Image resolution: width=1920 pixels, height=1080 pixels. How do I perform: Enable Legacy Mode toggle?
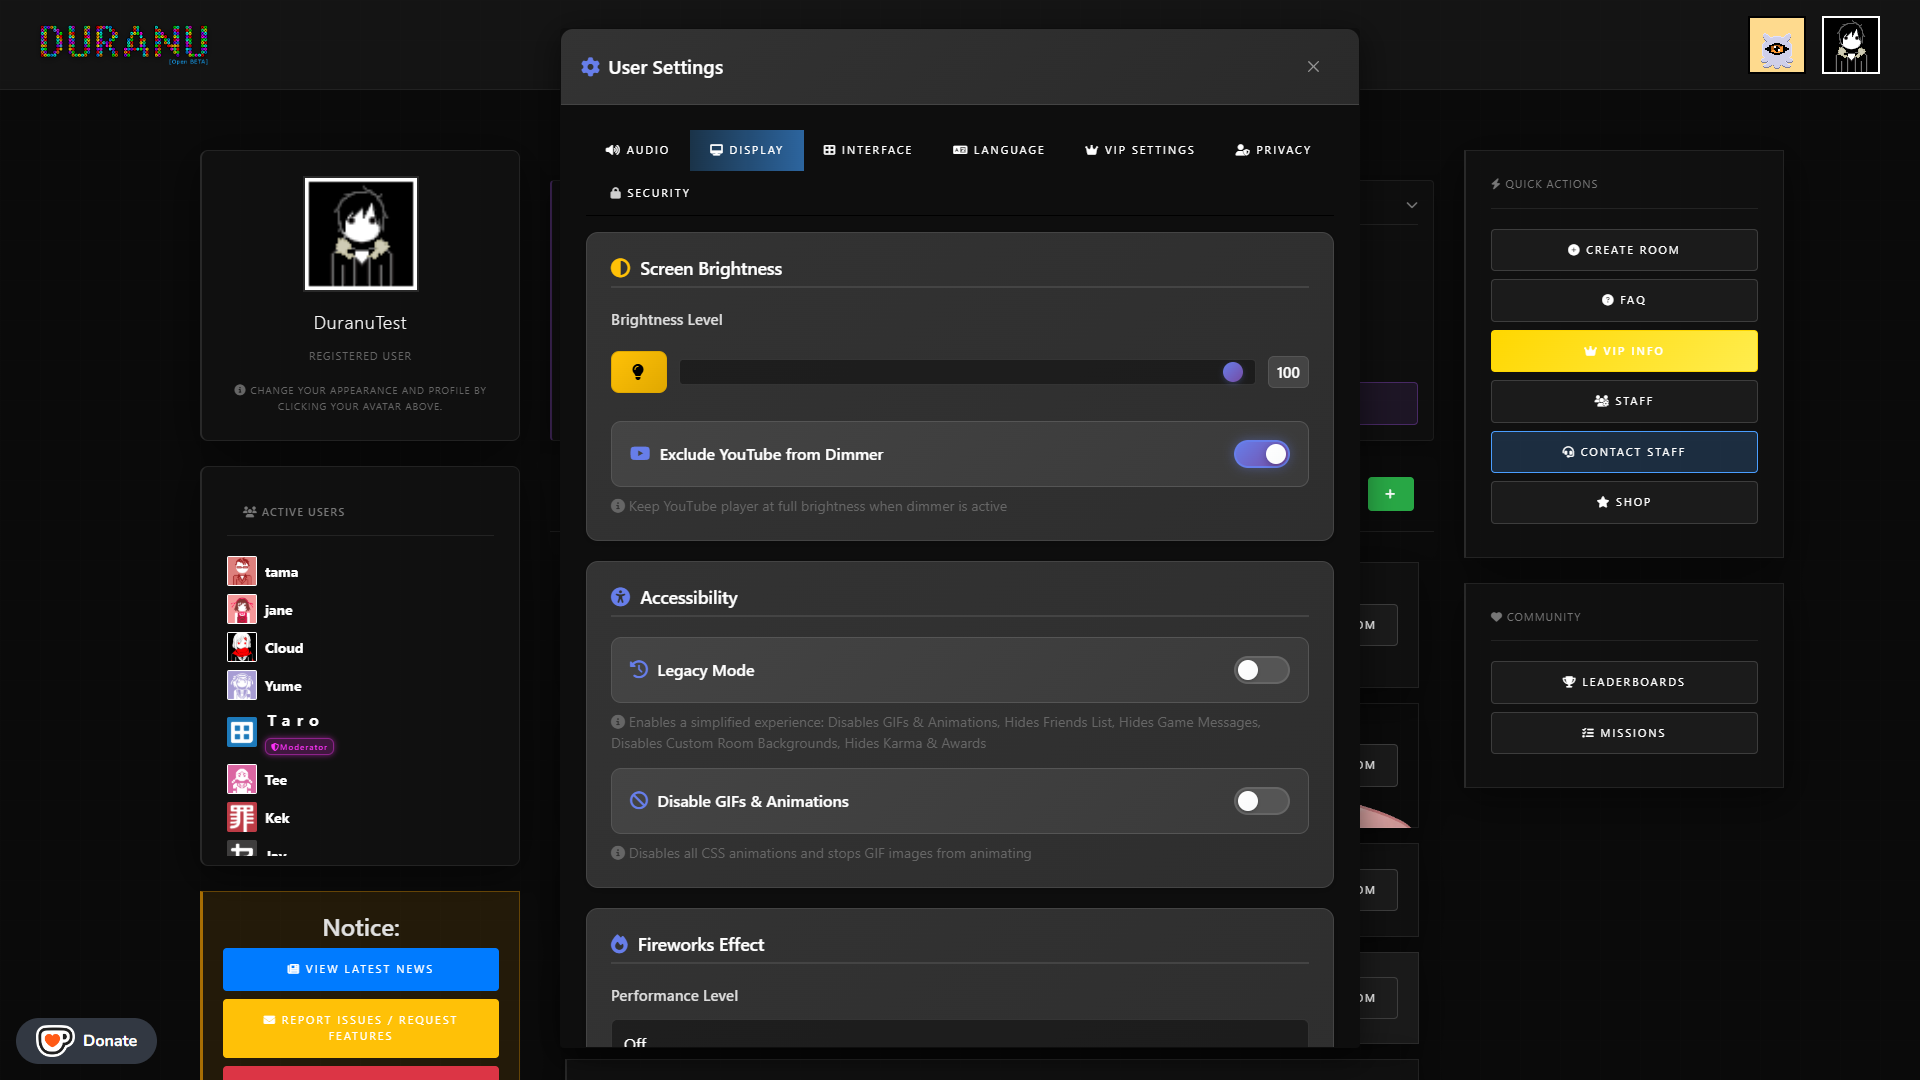point(1261,670)
